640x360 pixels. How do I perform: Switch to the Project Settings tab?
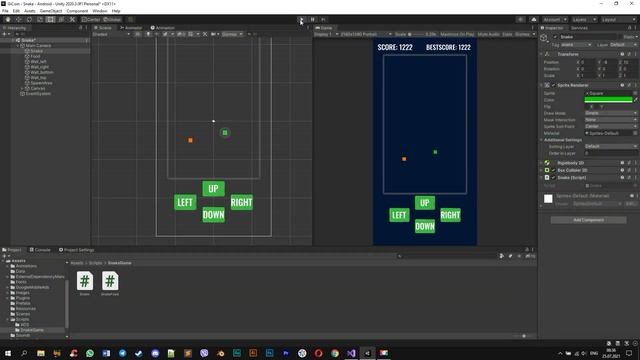(x=76, y=250)
